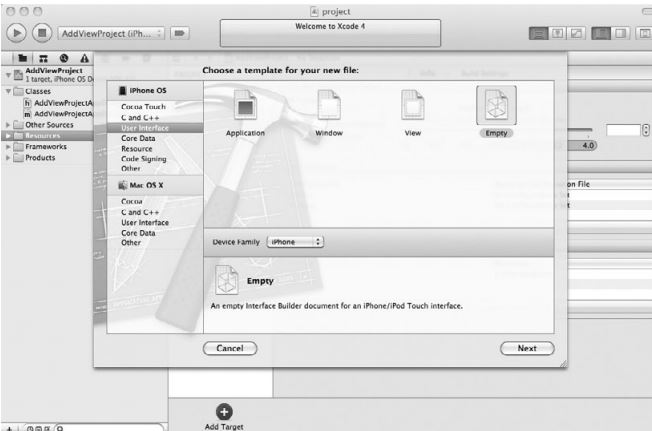Open the Device Family dropdown

(x=295, y=242)
